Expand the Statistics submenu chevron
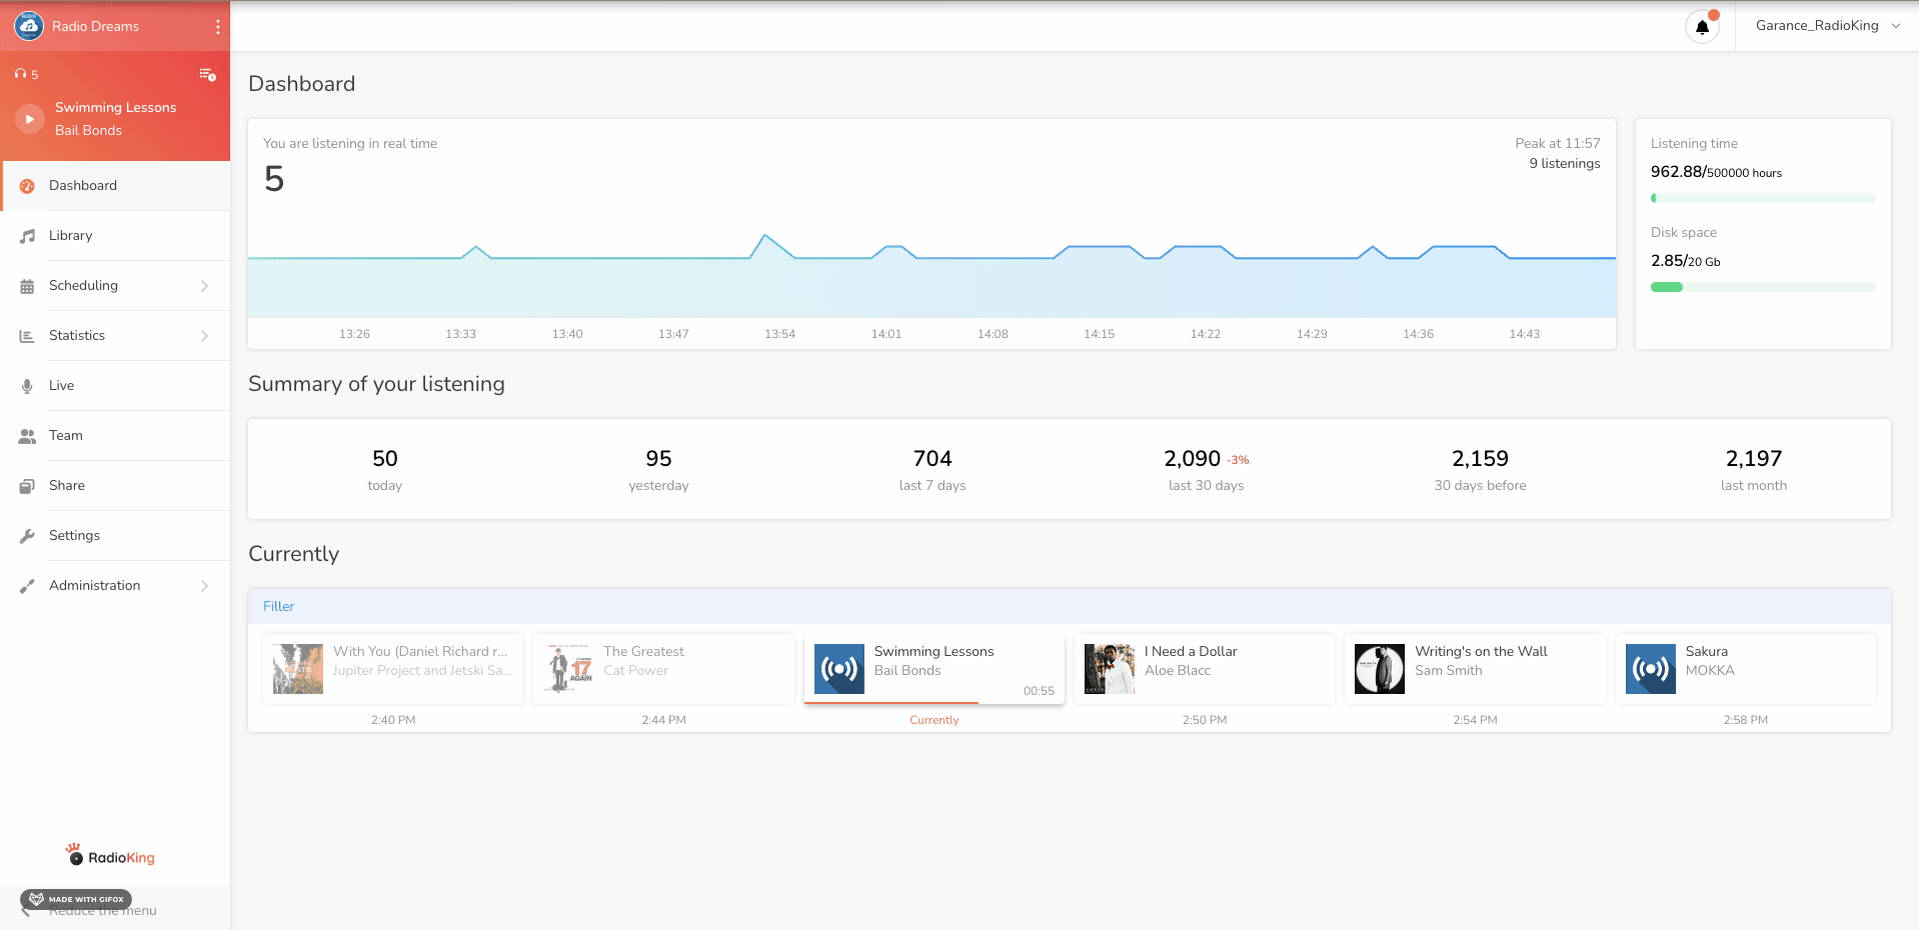The height and width of the screenshot is (930, 1919). (x=204, y=336)
